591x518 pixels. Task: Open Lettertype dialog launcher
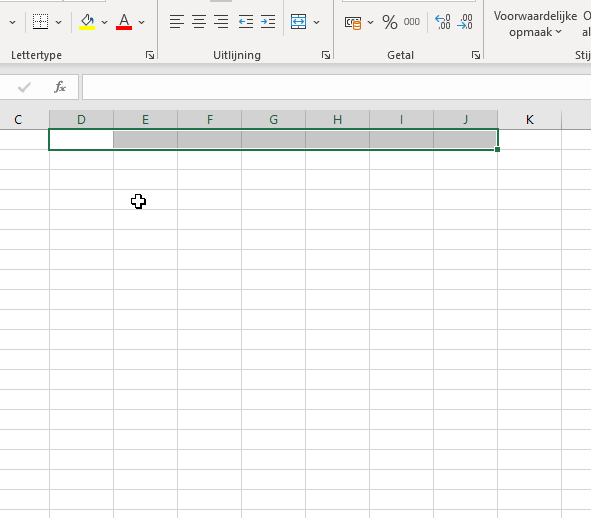pos(150,55)
